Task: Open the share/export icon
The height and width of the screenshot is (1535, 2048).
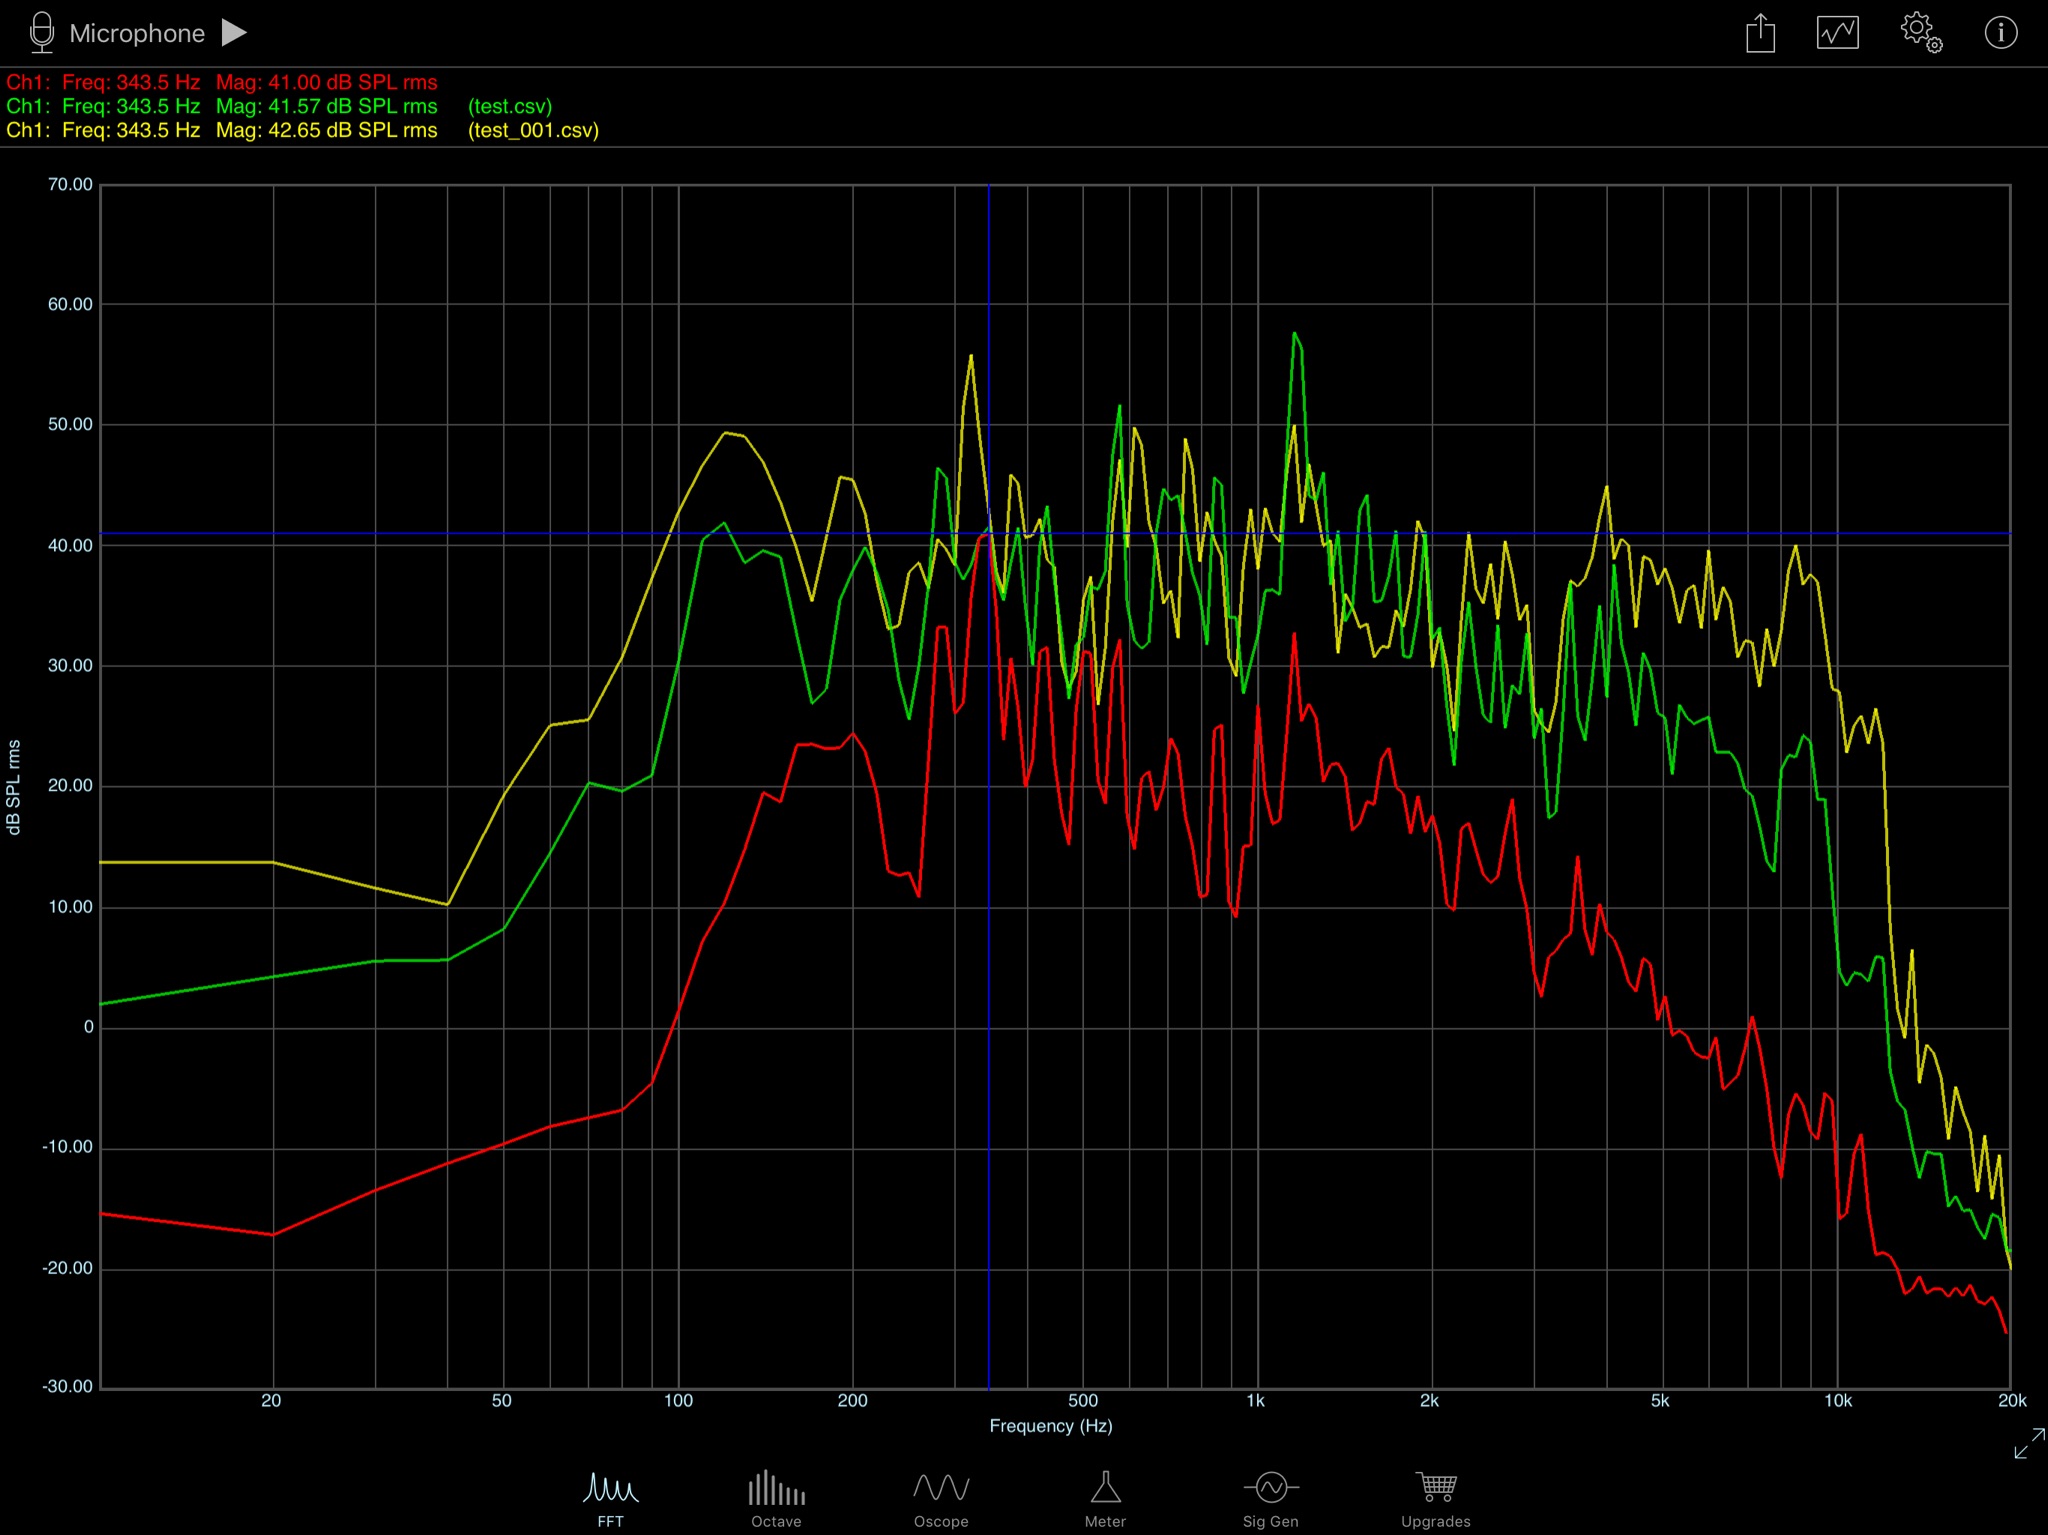Action: pyautogui.click(x=1760, y=32)
